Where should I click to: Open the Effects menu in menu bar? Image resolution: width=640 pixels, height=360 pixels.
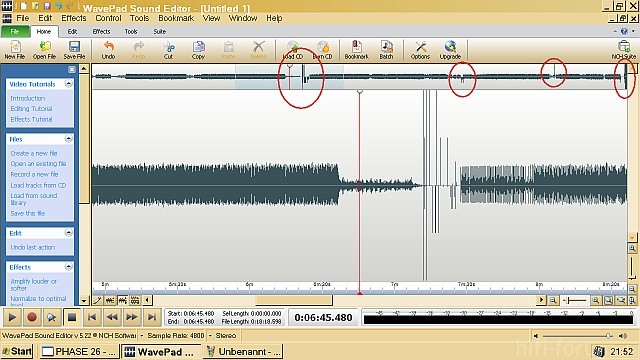click(74, 18)
